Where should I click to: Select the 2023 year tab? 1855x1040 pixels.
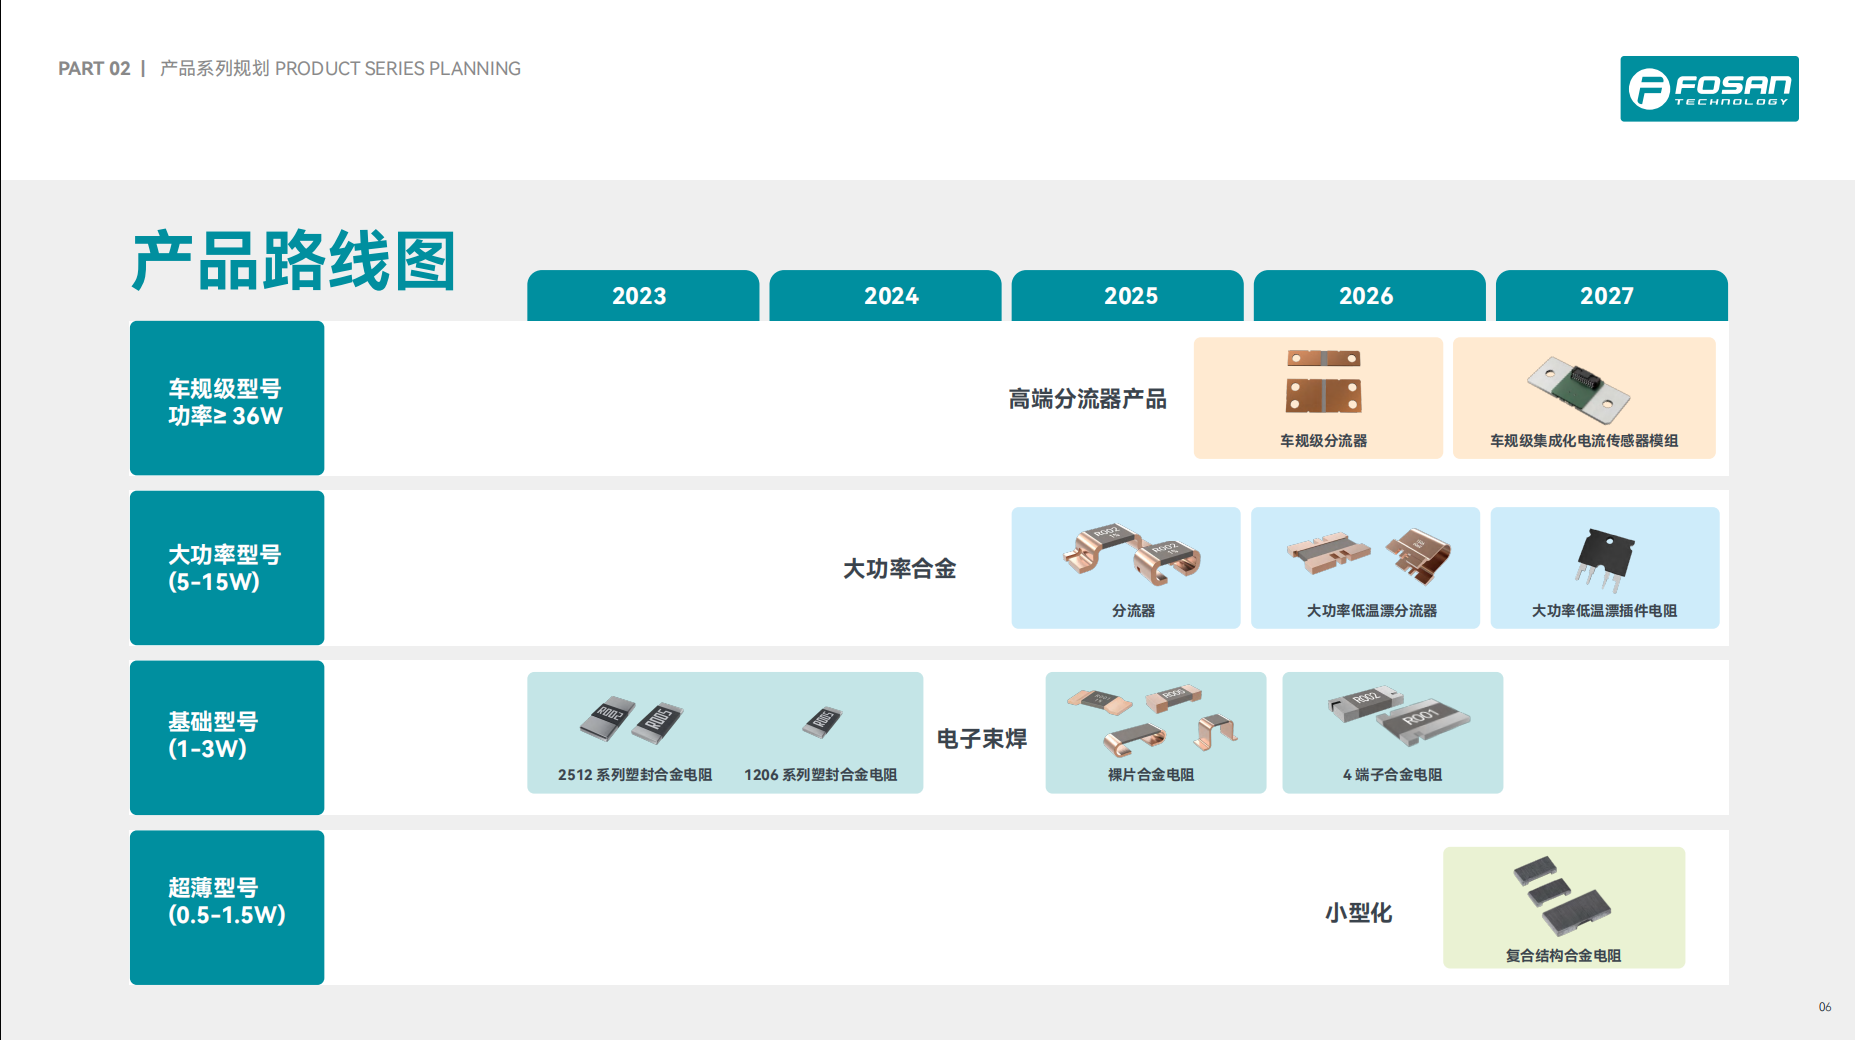(641, 296)
